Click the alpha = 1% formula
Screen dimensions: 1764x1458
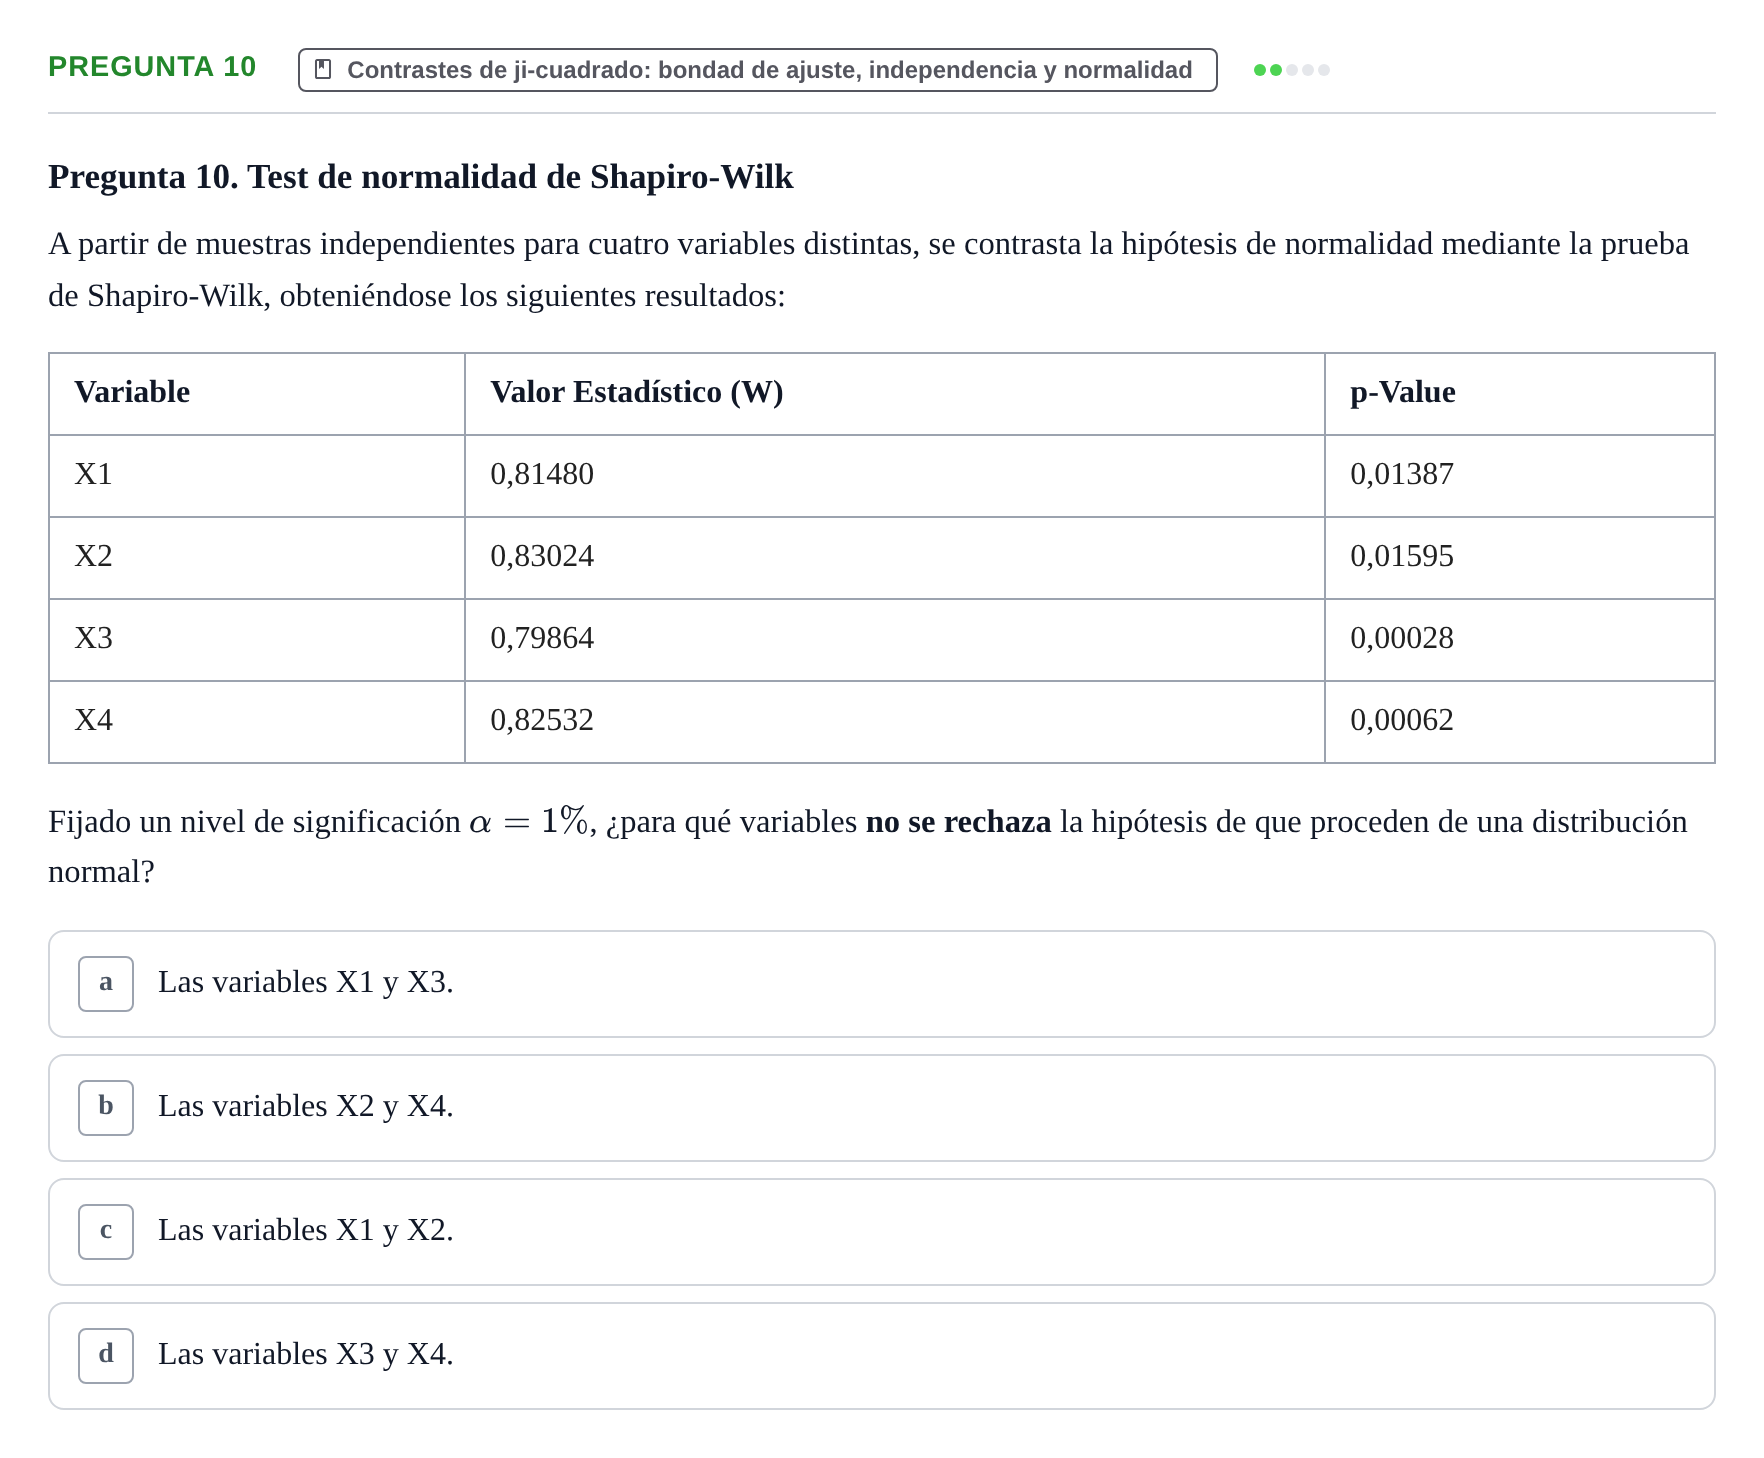click(x=528, y=822)
